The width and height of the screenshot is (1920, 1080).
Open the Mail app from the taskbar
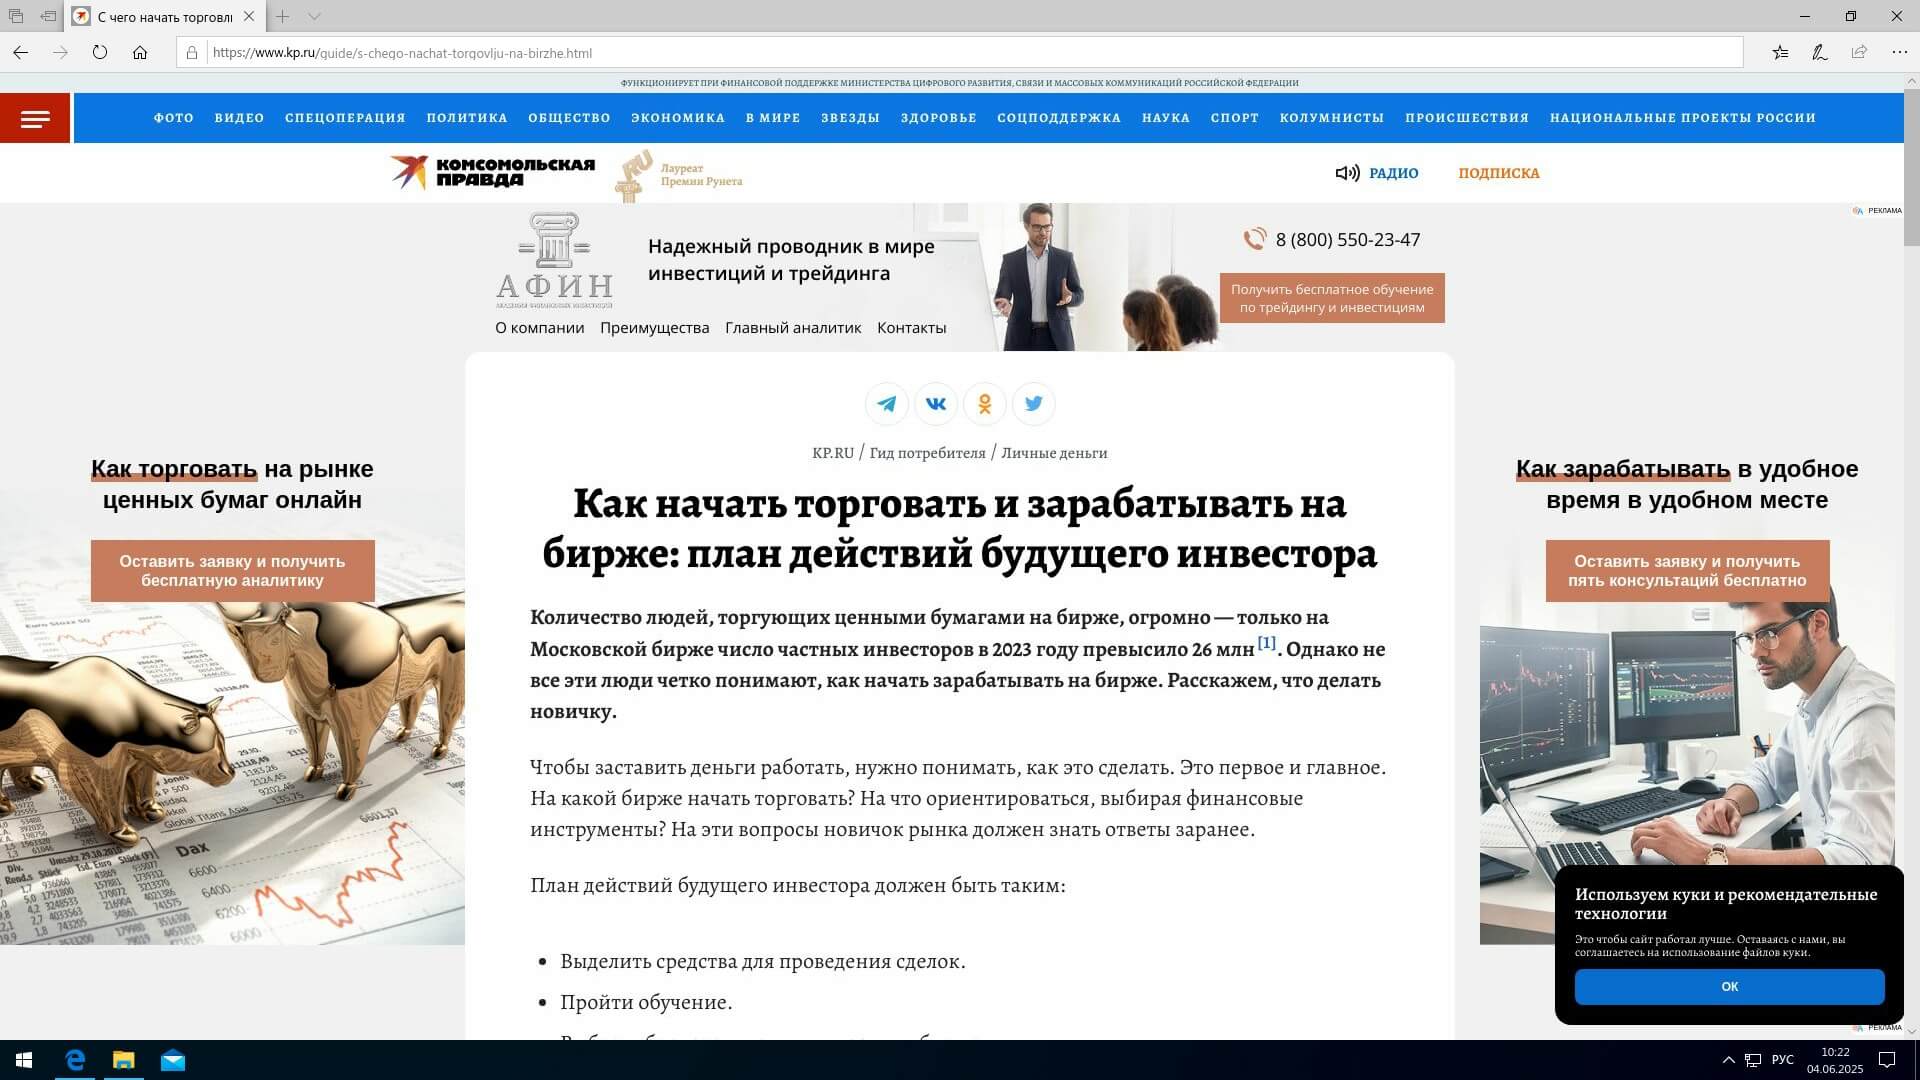tap(173, 1060)
